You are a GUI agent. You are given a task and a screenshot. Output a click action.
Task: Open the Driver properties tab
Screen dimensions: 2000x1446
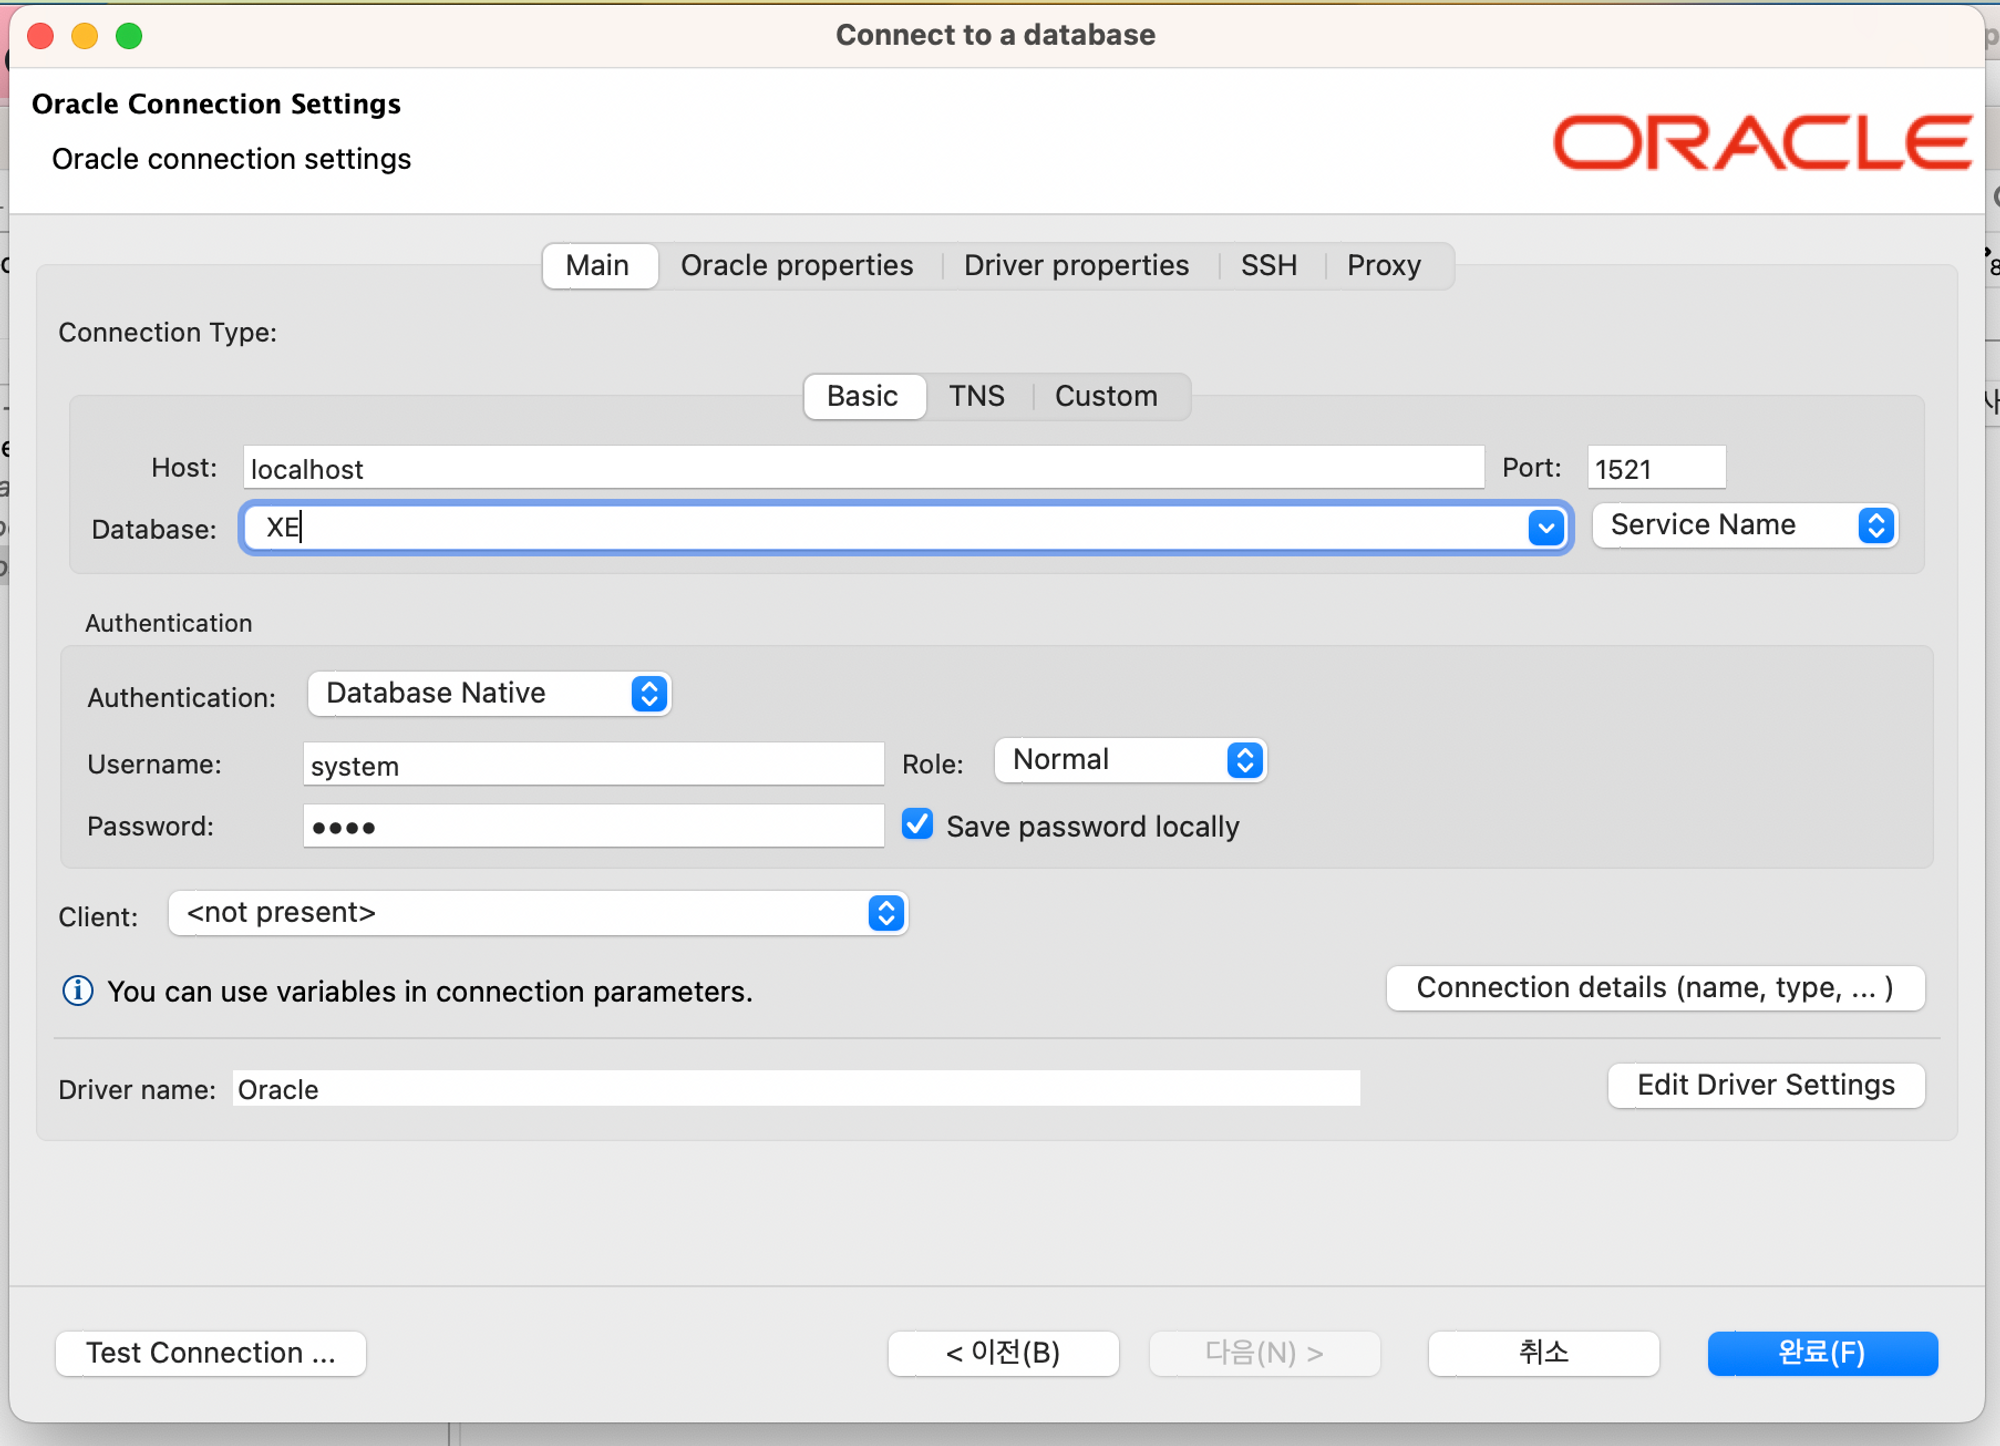pos(1076,265)
